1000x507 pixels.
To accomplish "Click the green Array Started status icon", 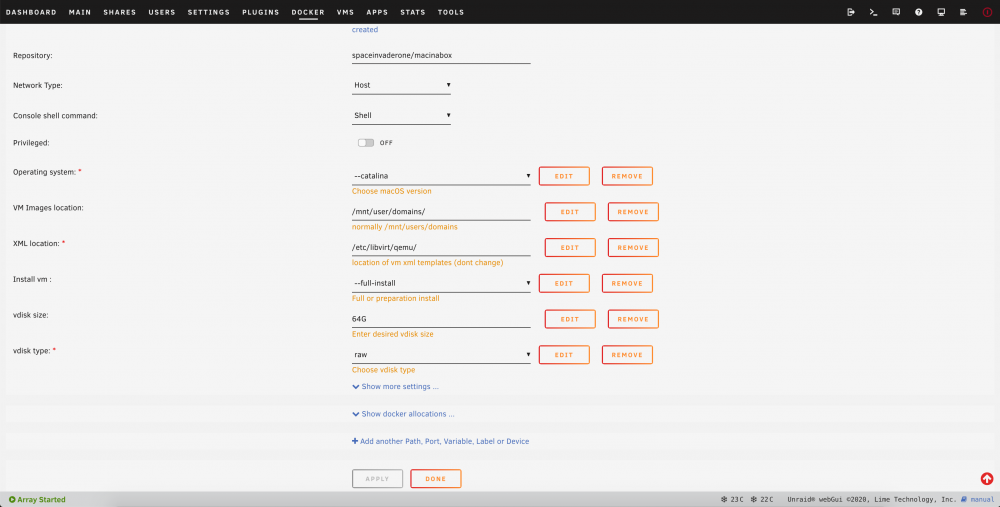I will tap(11, 499).
